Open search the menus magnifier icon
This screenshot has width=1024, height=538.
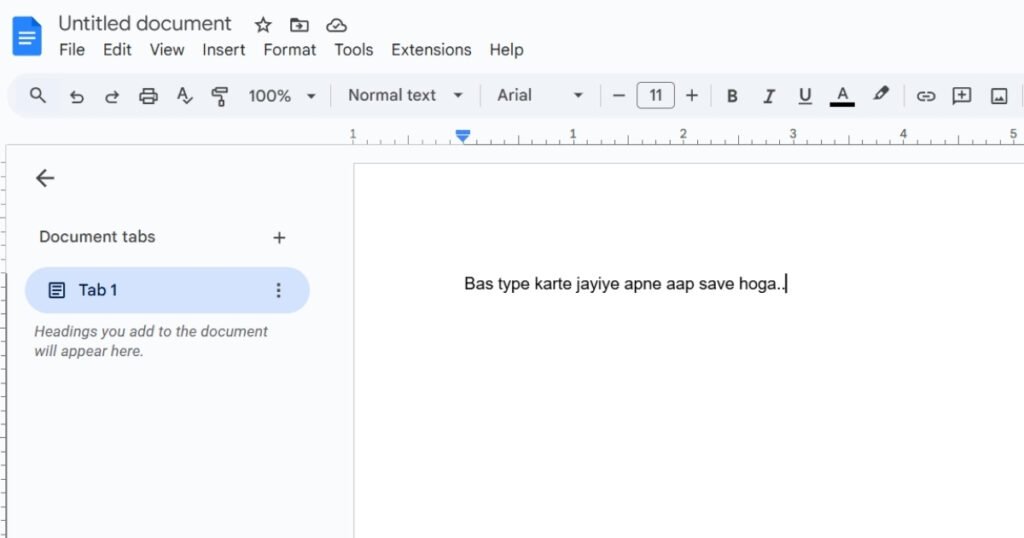[38, 95]
